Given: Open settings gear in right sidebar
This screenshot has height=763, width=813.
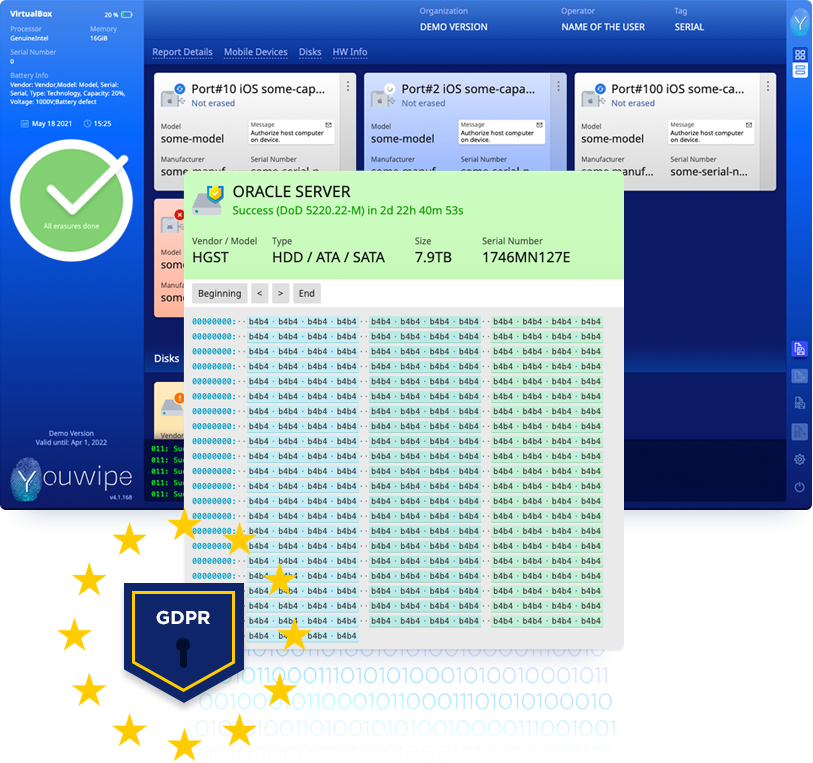Looking at the screenshot, I should [x=800, y=459].
